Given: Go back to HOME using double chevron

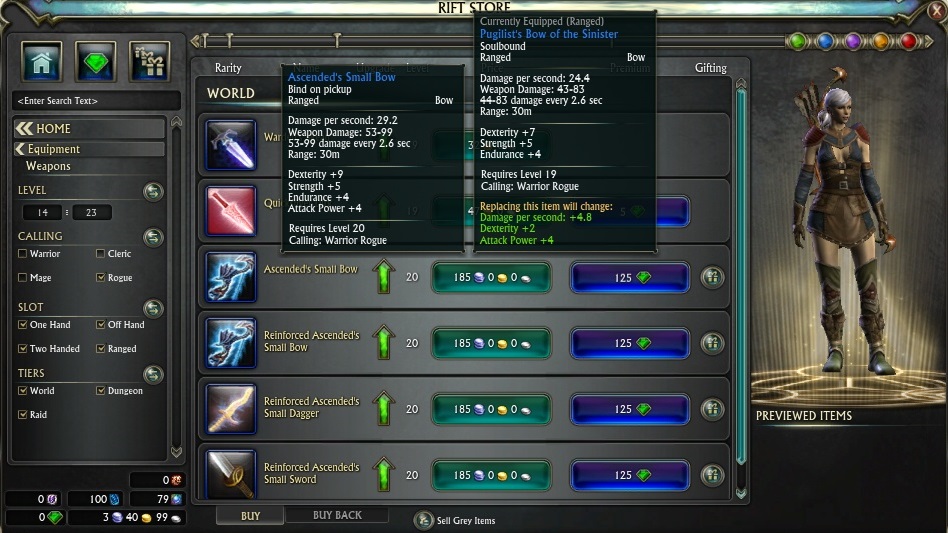Looking at the screenshot, I should click(24, 128).
